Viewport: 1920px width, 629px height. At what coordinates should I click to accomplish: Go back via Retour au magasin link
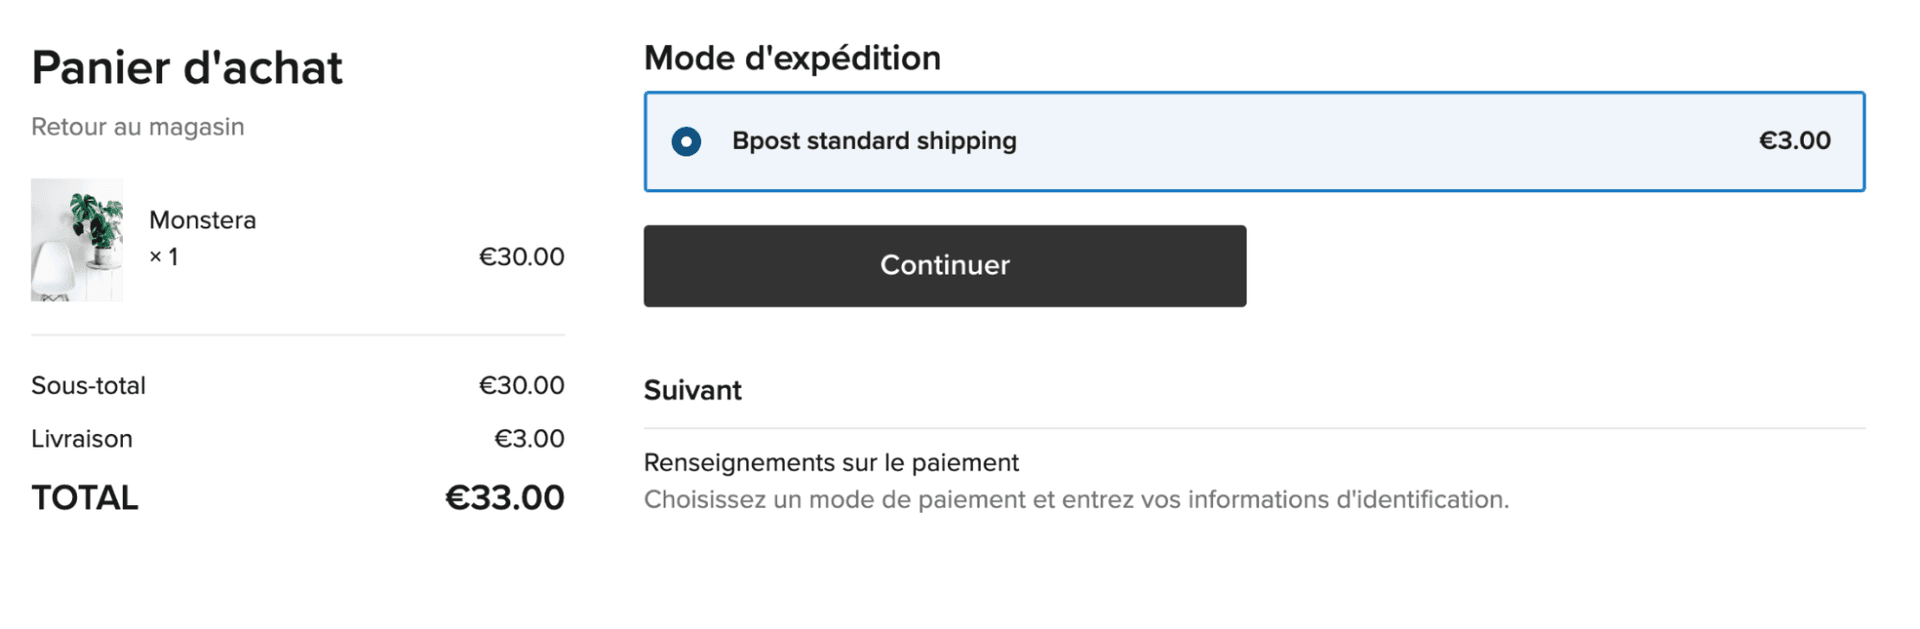tap(137, 127)
